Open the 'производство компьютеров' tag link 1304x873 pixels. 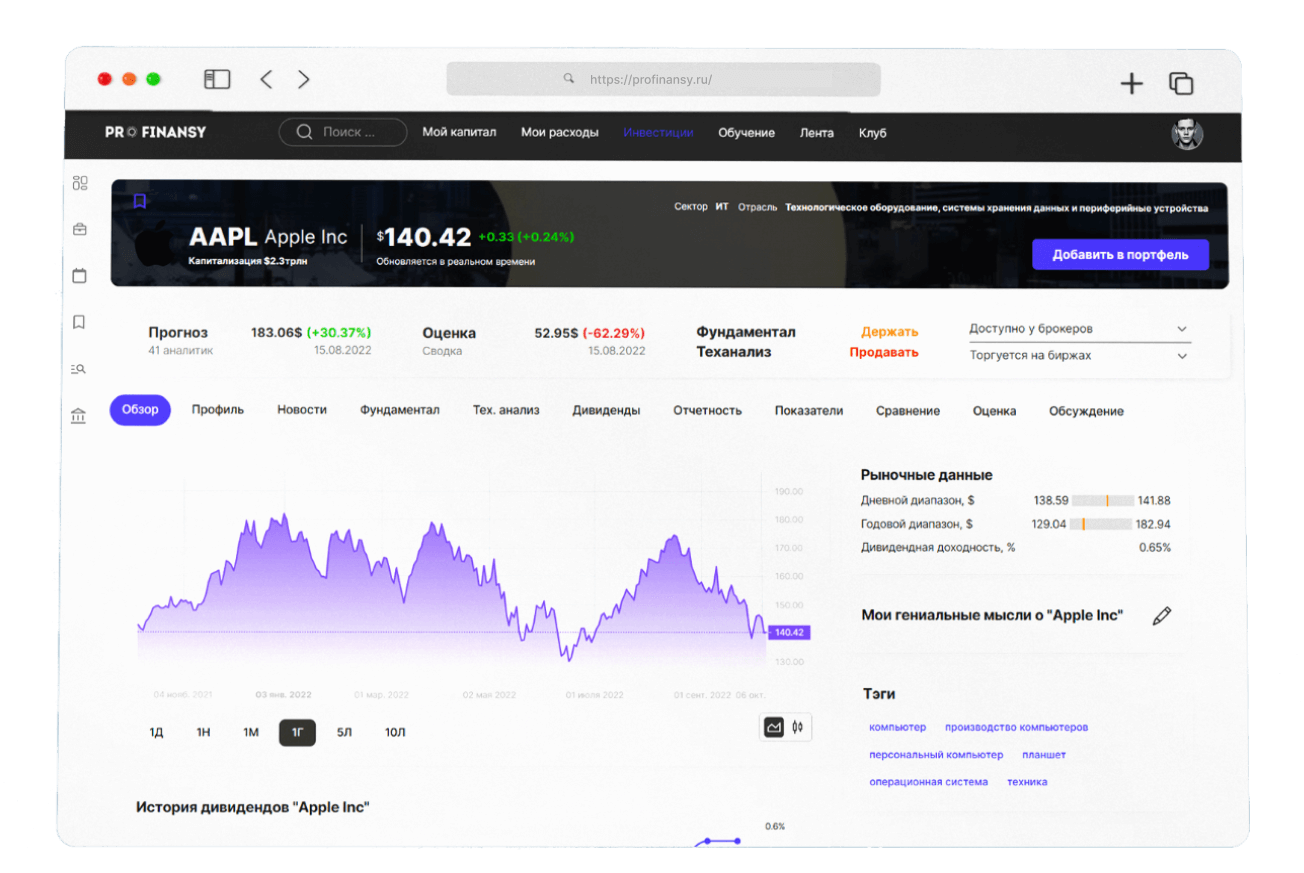tap(1016, 727)
